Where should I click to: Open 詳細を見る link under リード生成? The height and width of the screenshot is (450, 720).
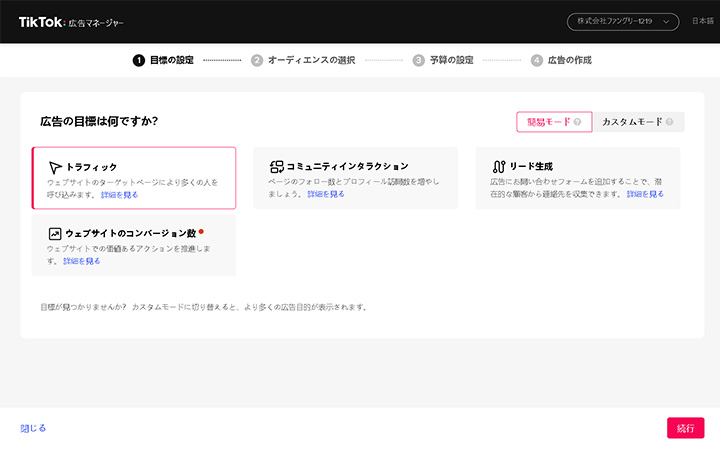(x=645, y=194)
